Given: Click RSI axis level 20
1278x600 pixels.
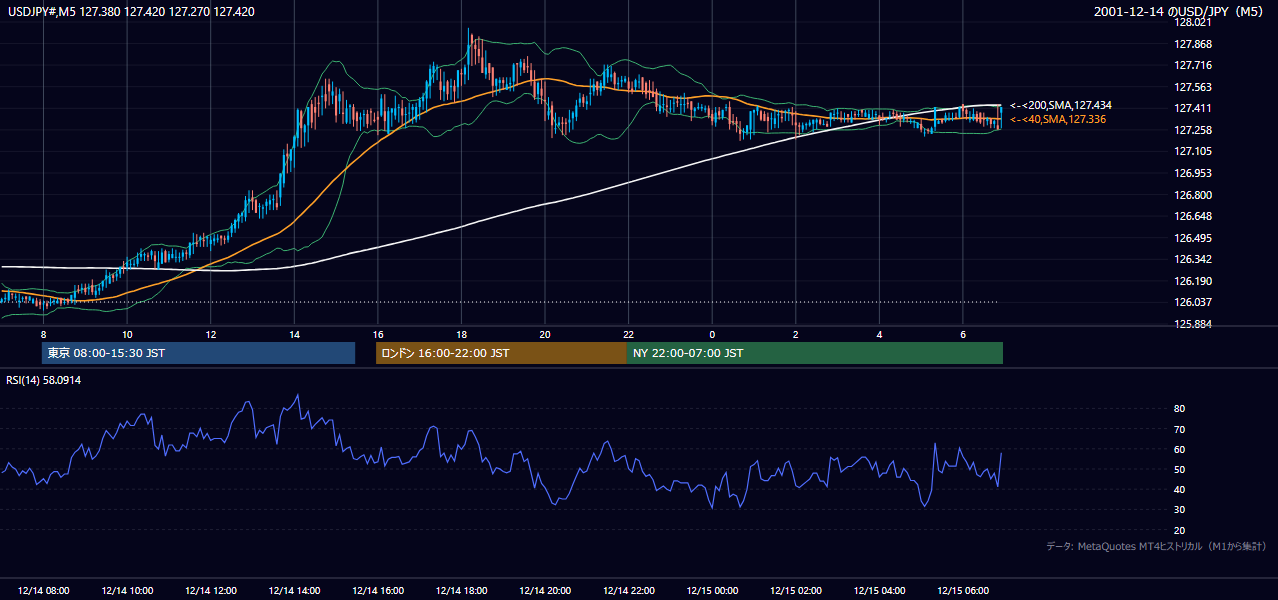Looking at the screenshot, I should [1179, 530].
